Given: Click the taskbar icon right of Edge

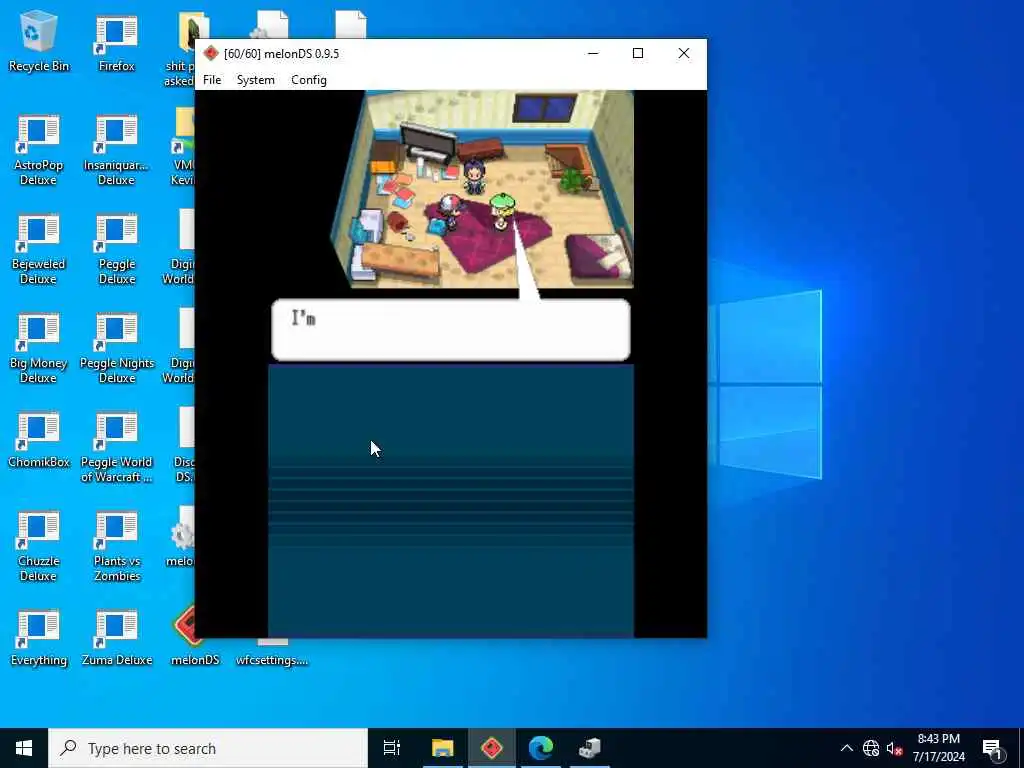Looking at the screenshot, I should [590, 748].
